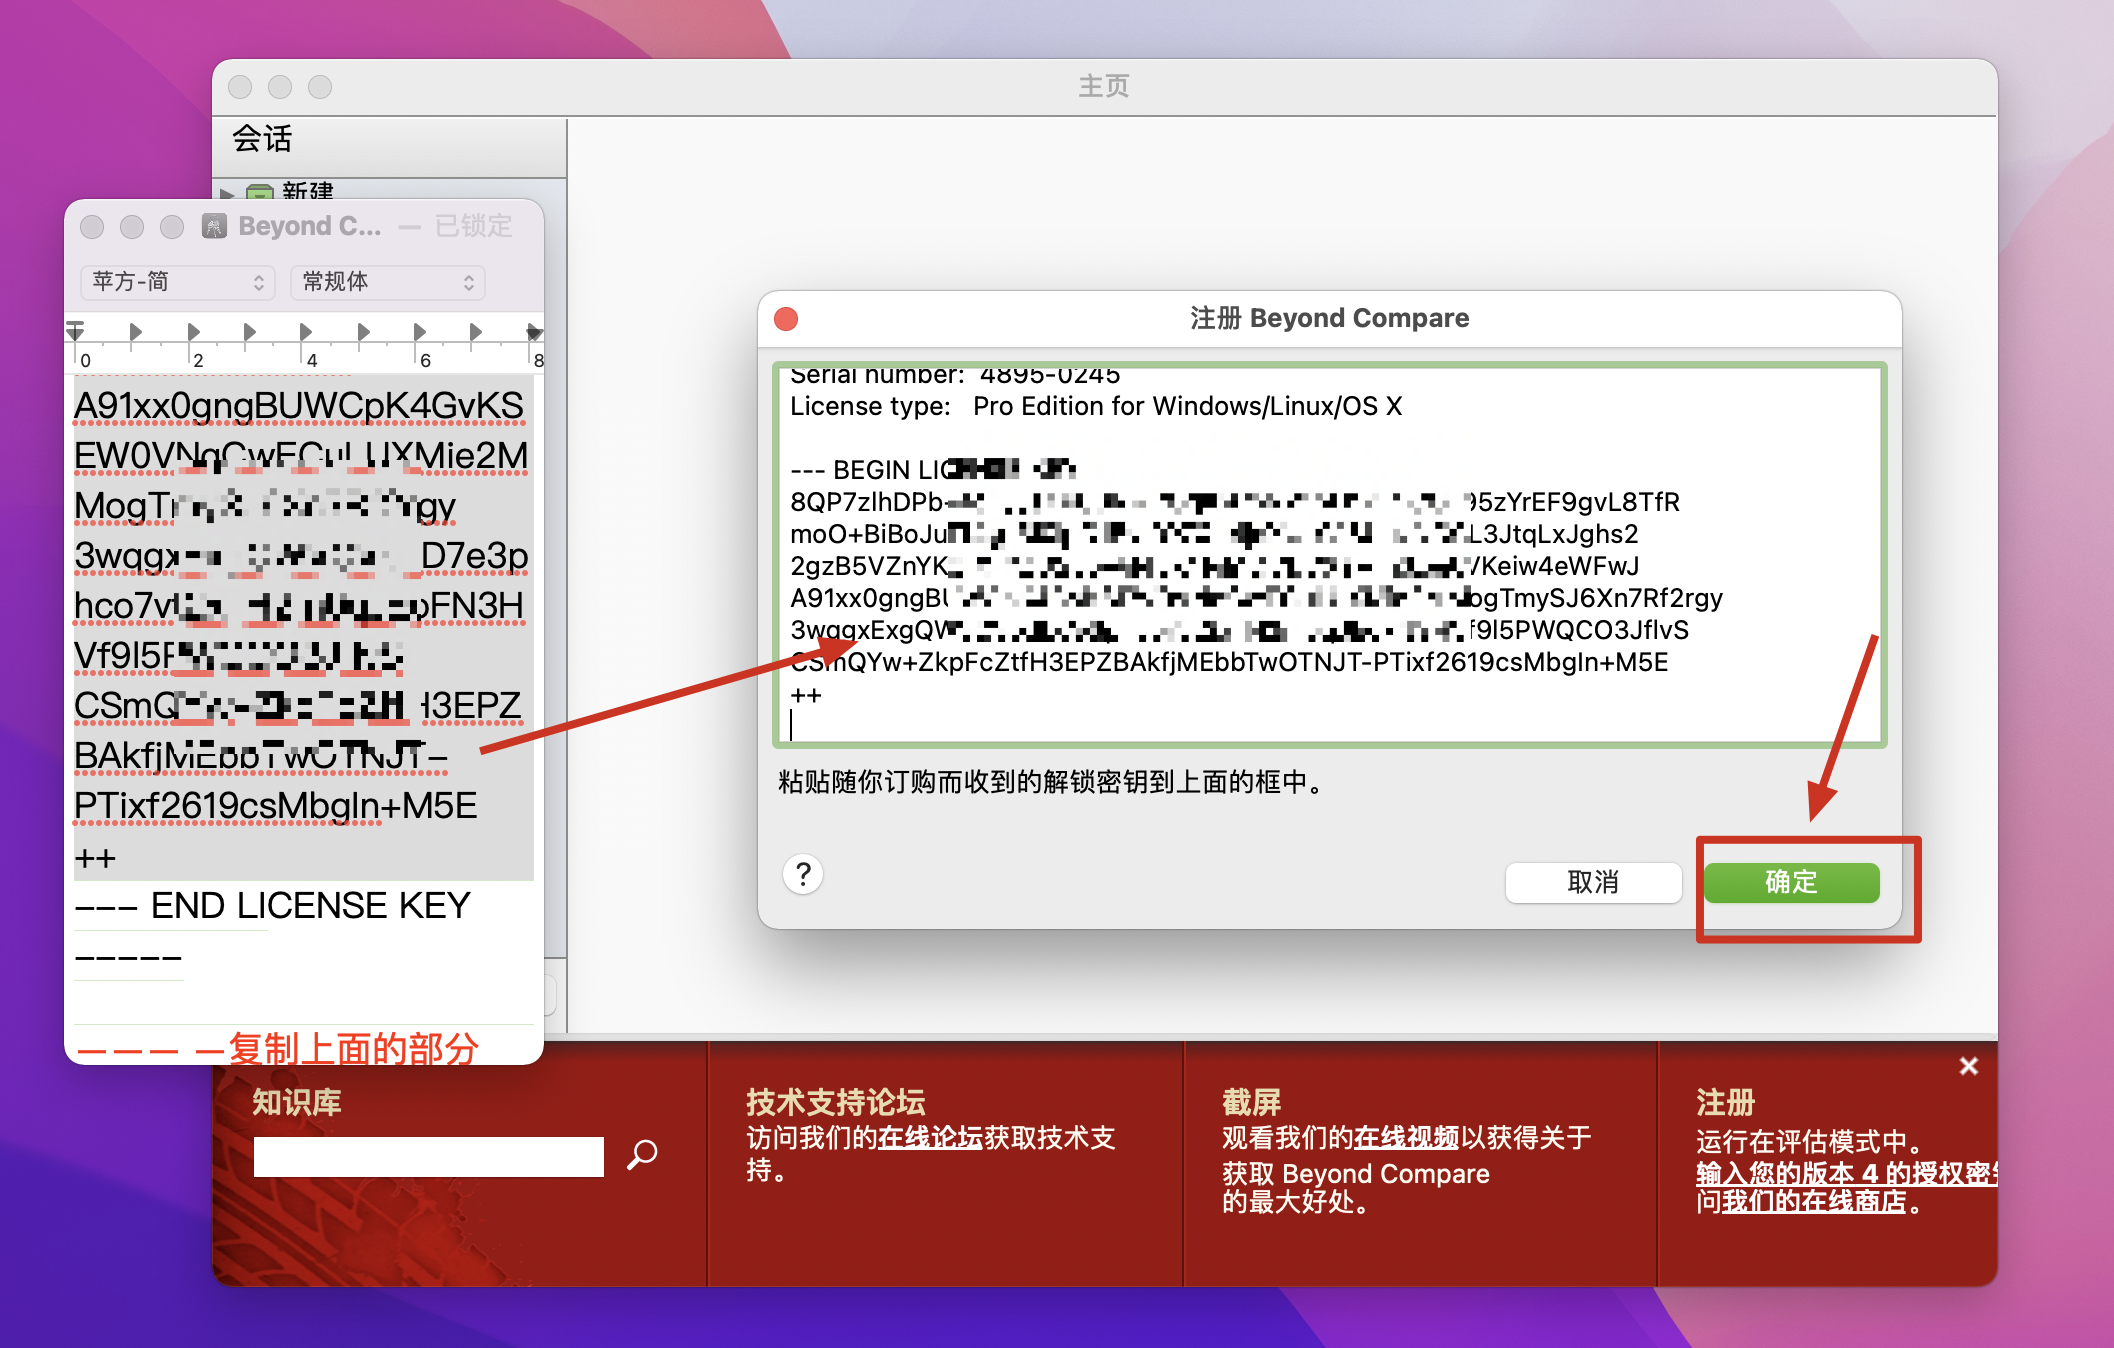Click the knowledge base search magnifier icon
Image resolution: width=2114 pixels, height=1348 pixels.
click(642, 1155)
